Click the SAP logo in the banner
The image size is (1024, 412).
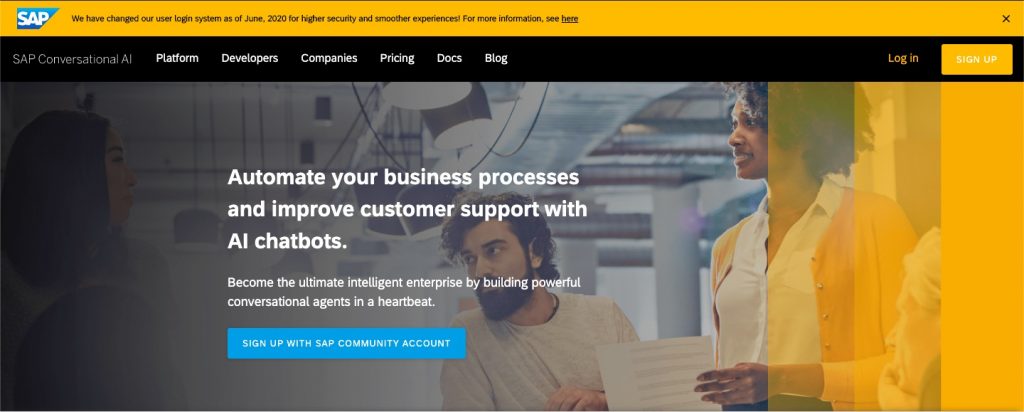[x=37, y=18]
